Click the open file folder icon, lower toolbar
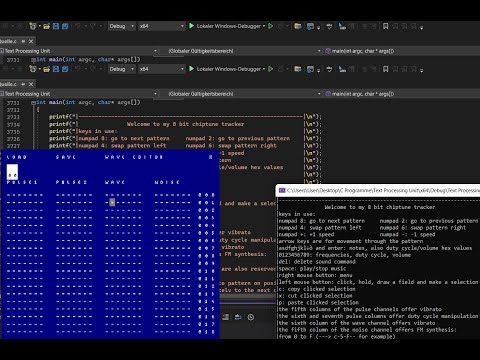Viewport: 480px width, 360px height. [x=47, y=69]
